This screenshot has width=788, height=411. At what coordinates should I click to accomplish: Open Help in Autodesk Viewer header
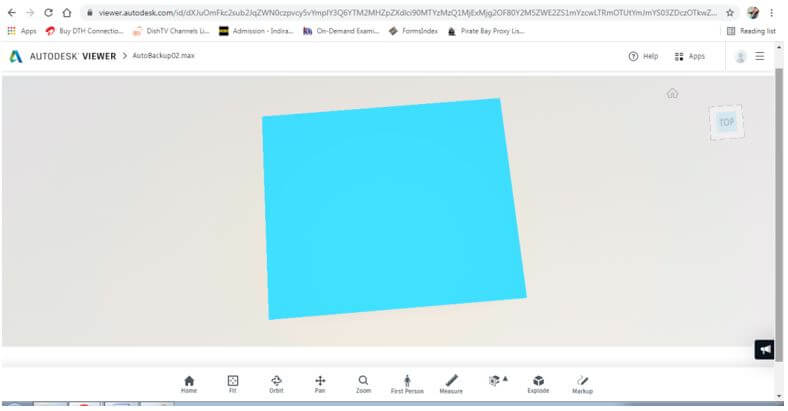pos(643,56)
